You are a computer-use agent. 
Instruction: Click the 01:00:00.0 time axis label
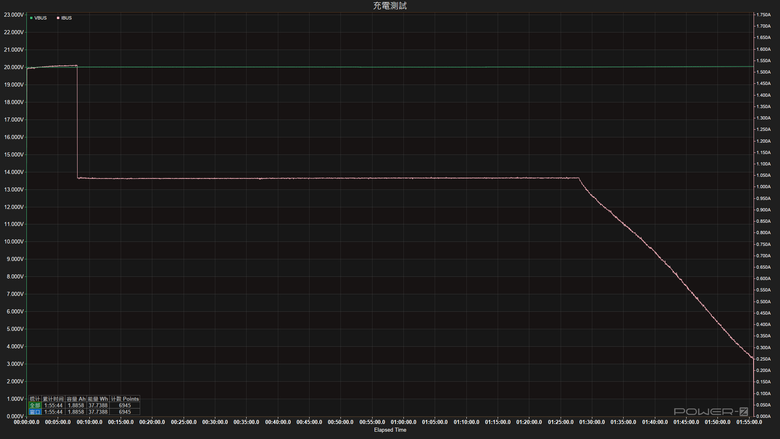pos(403,422)
